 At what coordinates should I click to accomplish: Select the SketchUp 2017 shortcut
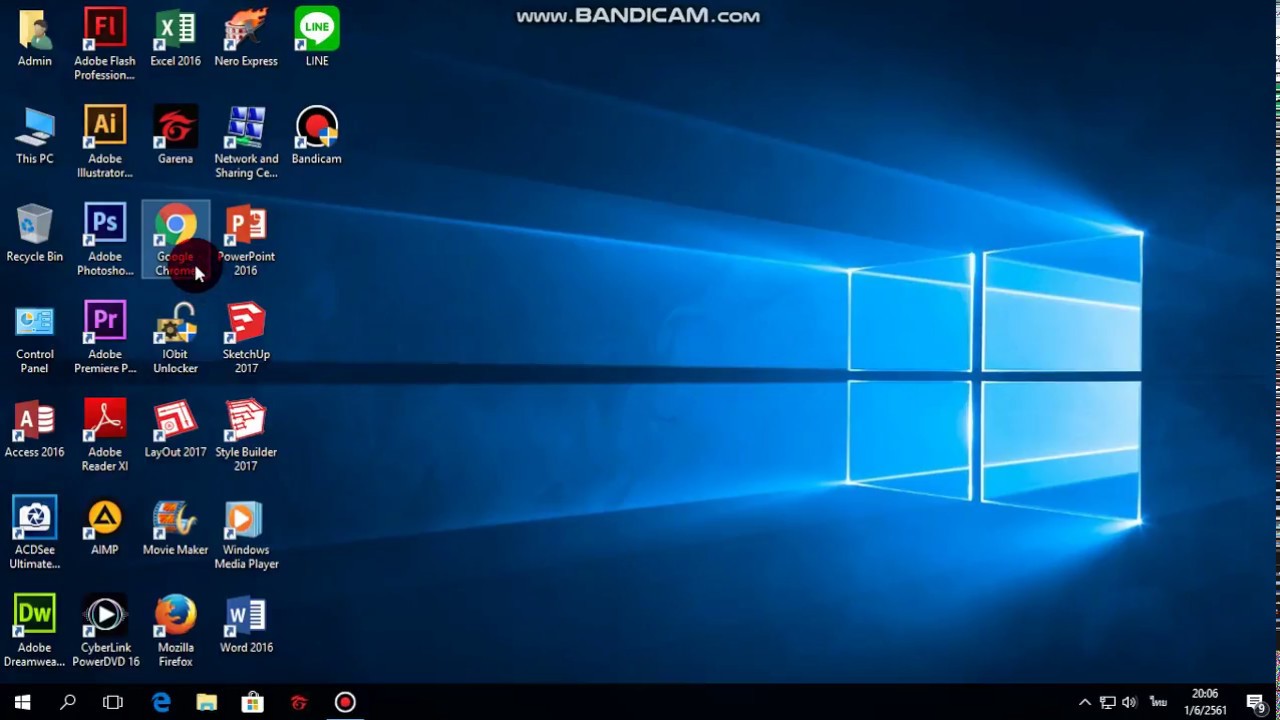click(246, 338)
